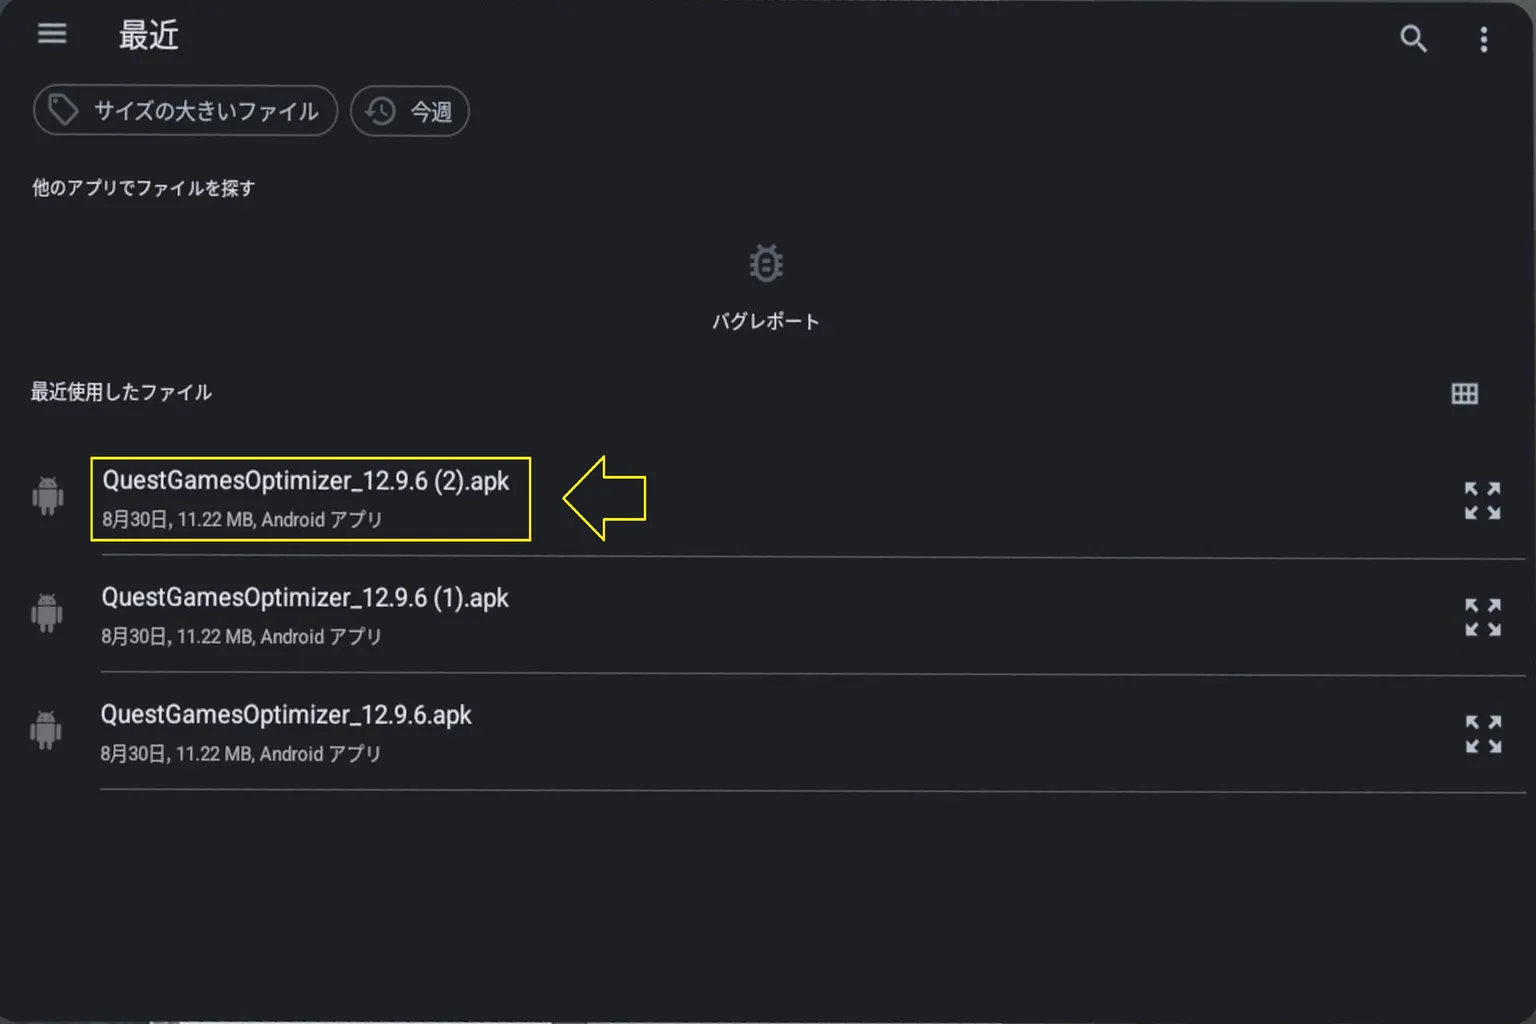Click the 最近使用したファイル section header
This screenshot has width=1536, height=1024.
119,392
